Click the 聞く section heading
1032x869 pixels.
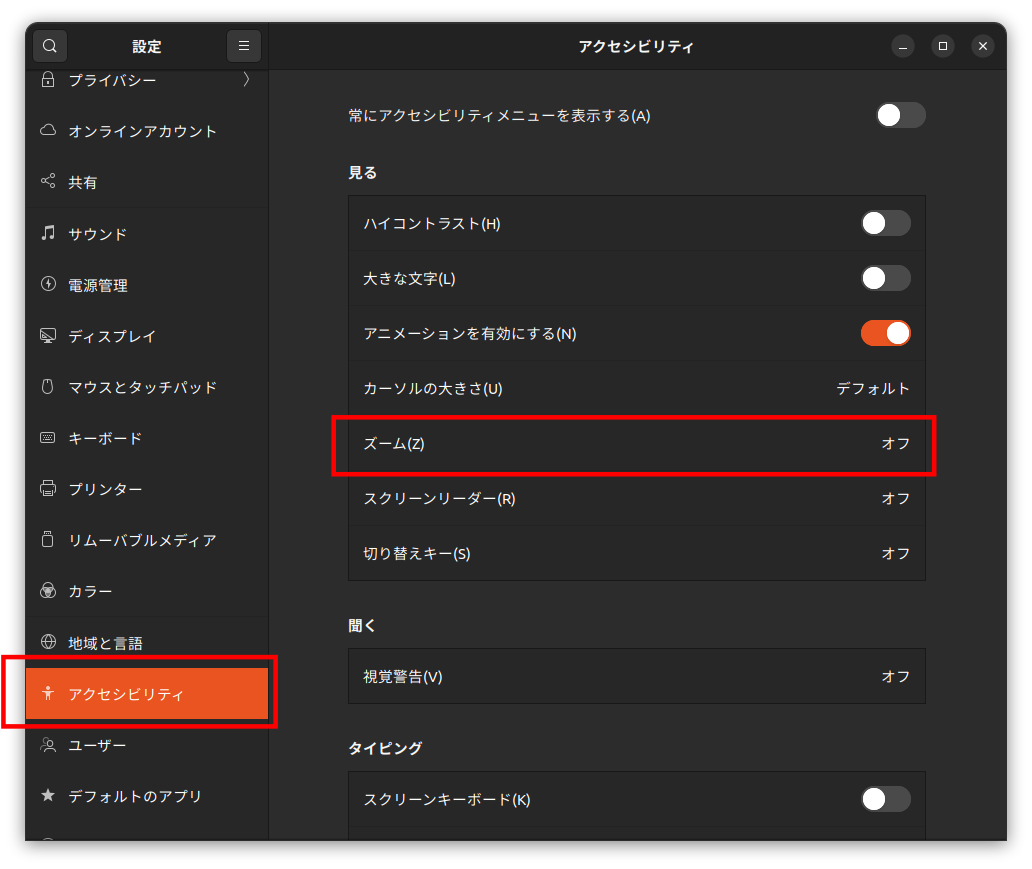(x=362, y=625)
